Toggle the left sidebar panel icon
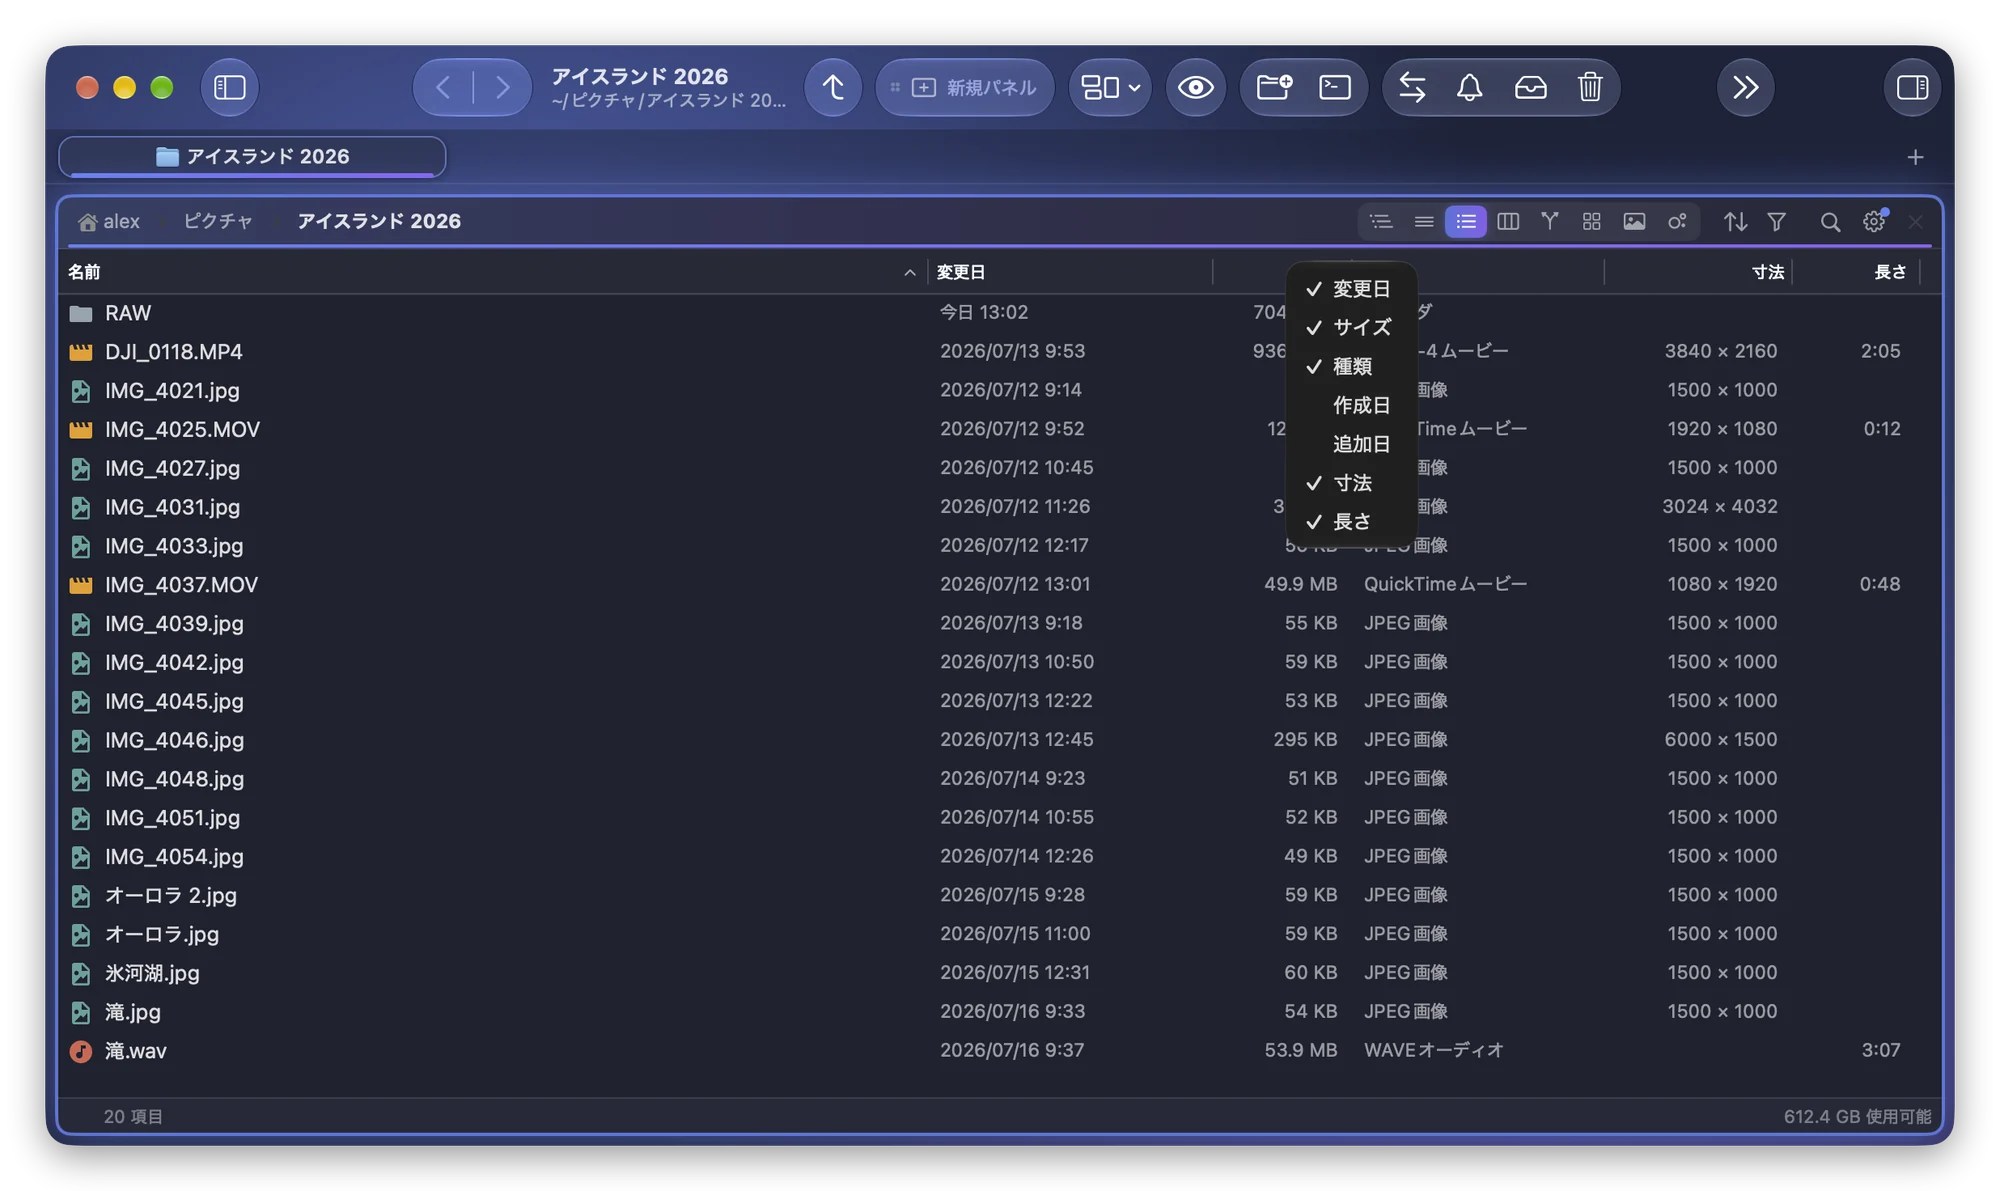The width and height of the screenshot is (2000, 1191). (x=230, y=88)
